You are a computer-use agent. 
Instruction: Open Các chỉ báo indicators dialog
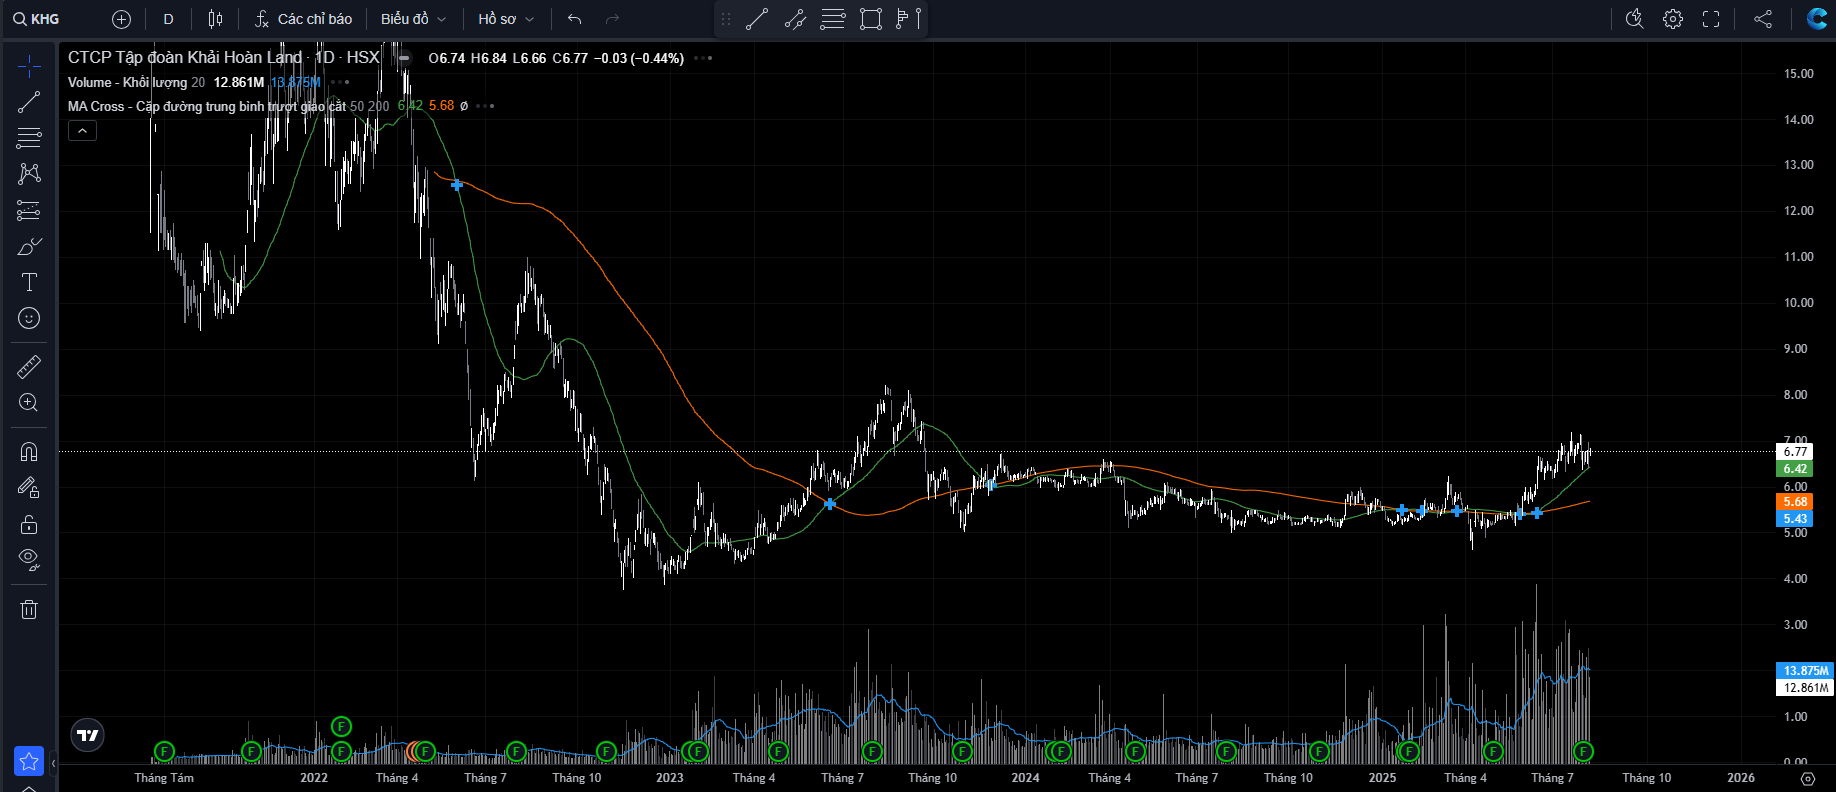(x=303, y=19)
